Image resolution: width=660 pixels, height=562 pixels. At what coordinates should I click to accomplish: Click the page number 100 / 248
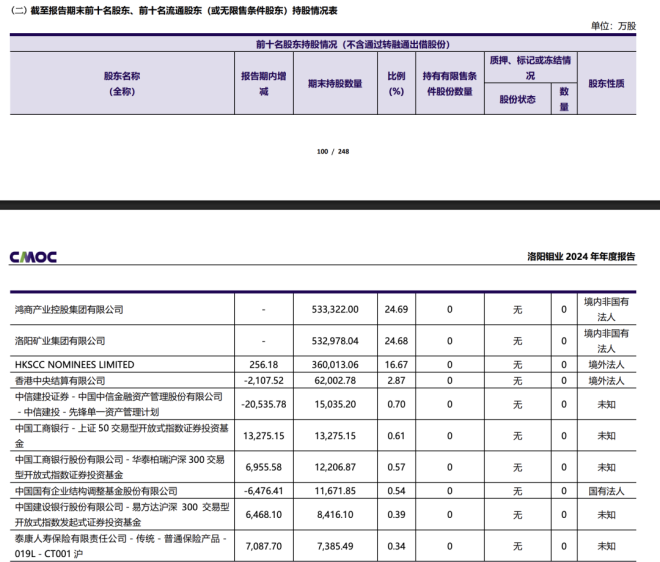333,152
